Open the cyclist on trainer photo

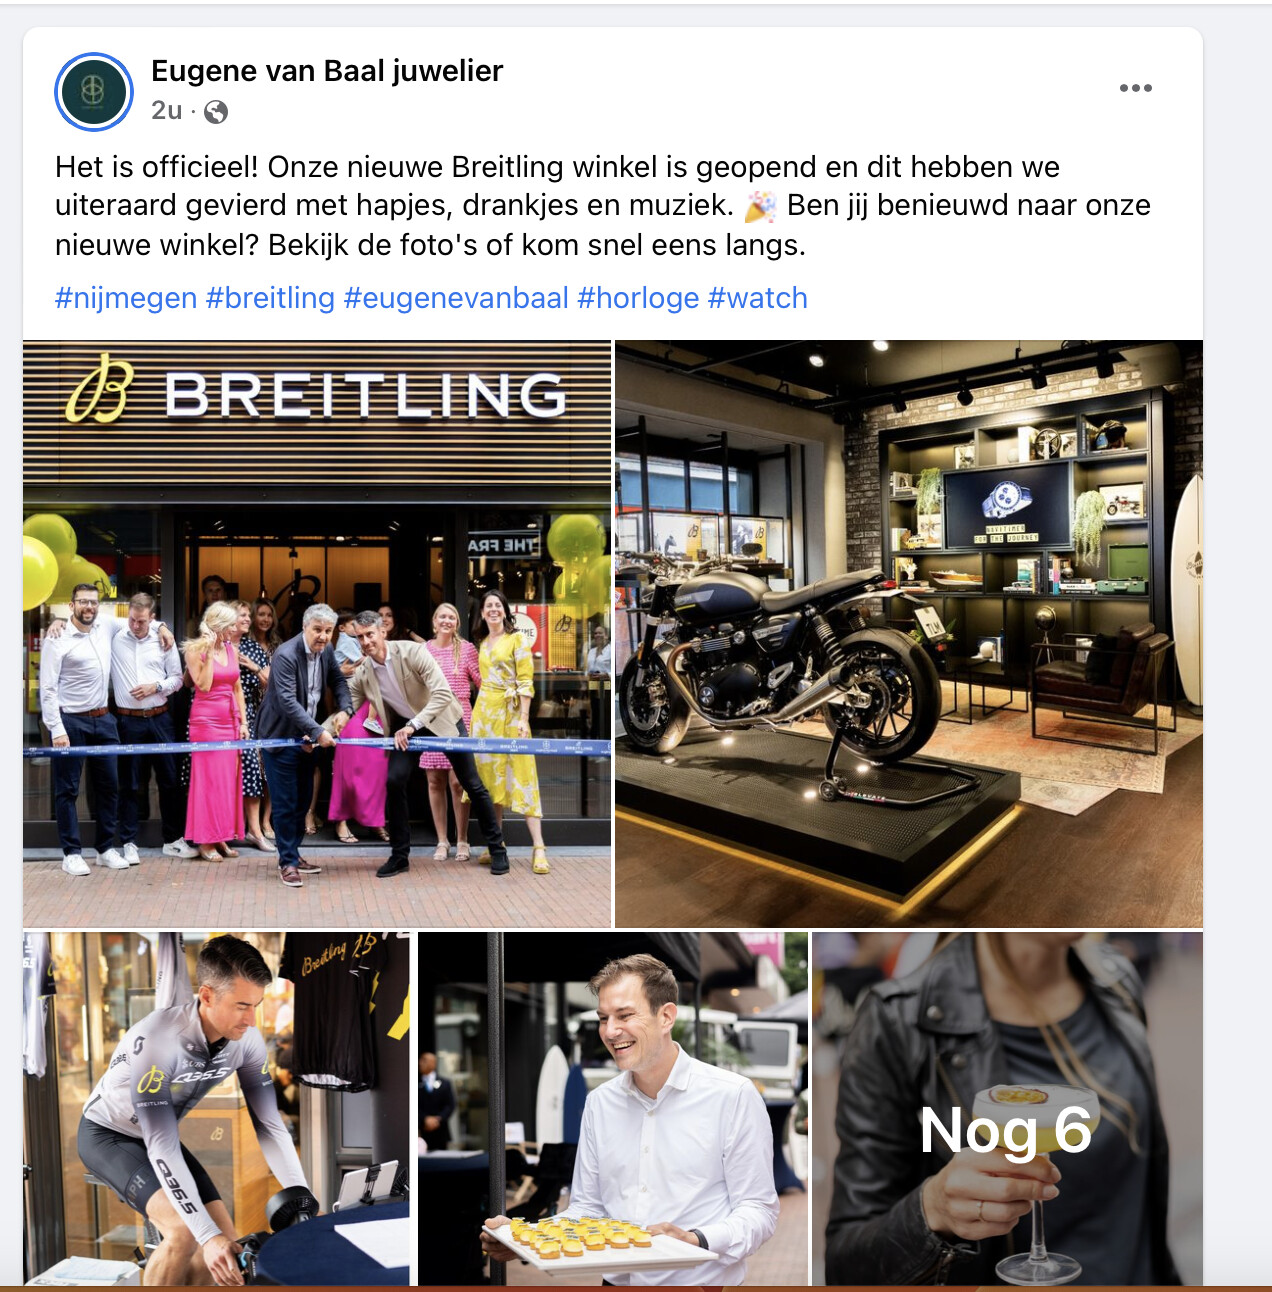coord(217,1109)
